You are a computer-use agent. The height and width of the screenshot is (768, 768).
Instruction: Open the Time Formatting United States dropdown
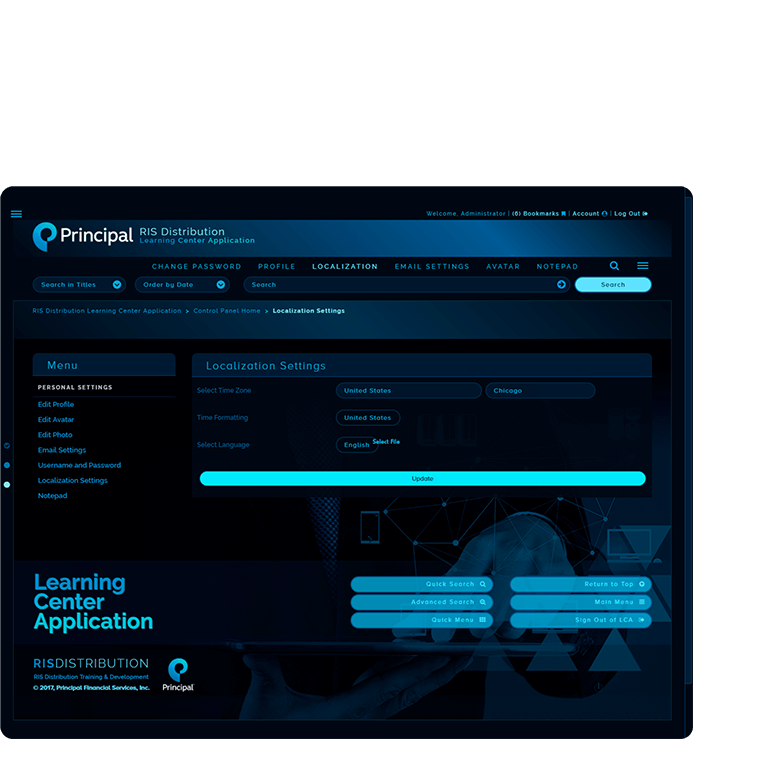pos(368,418)
